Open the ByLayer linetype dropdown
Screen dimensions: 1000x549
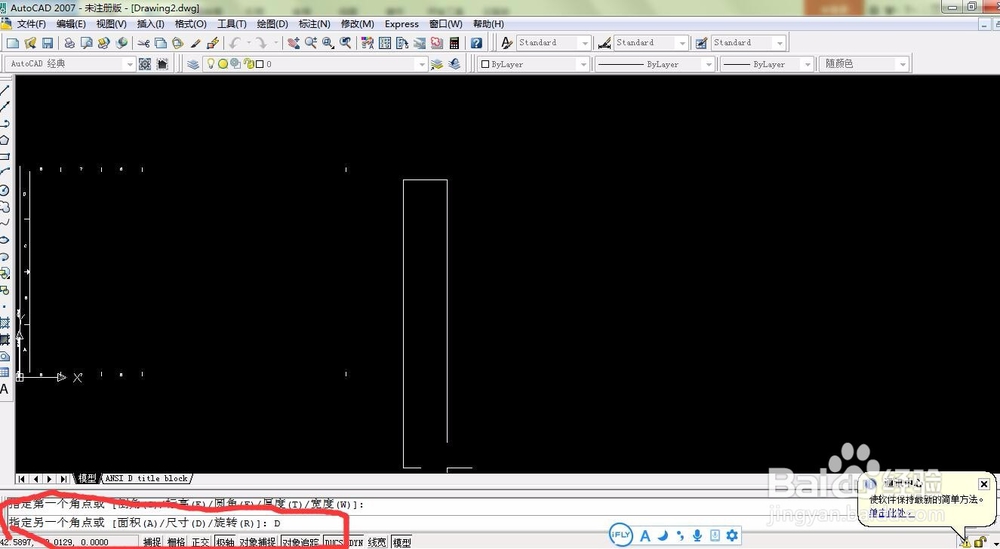point(708,64)
